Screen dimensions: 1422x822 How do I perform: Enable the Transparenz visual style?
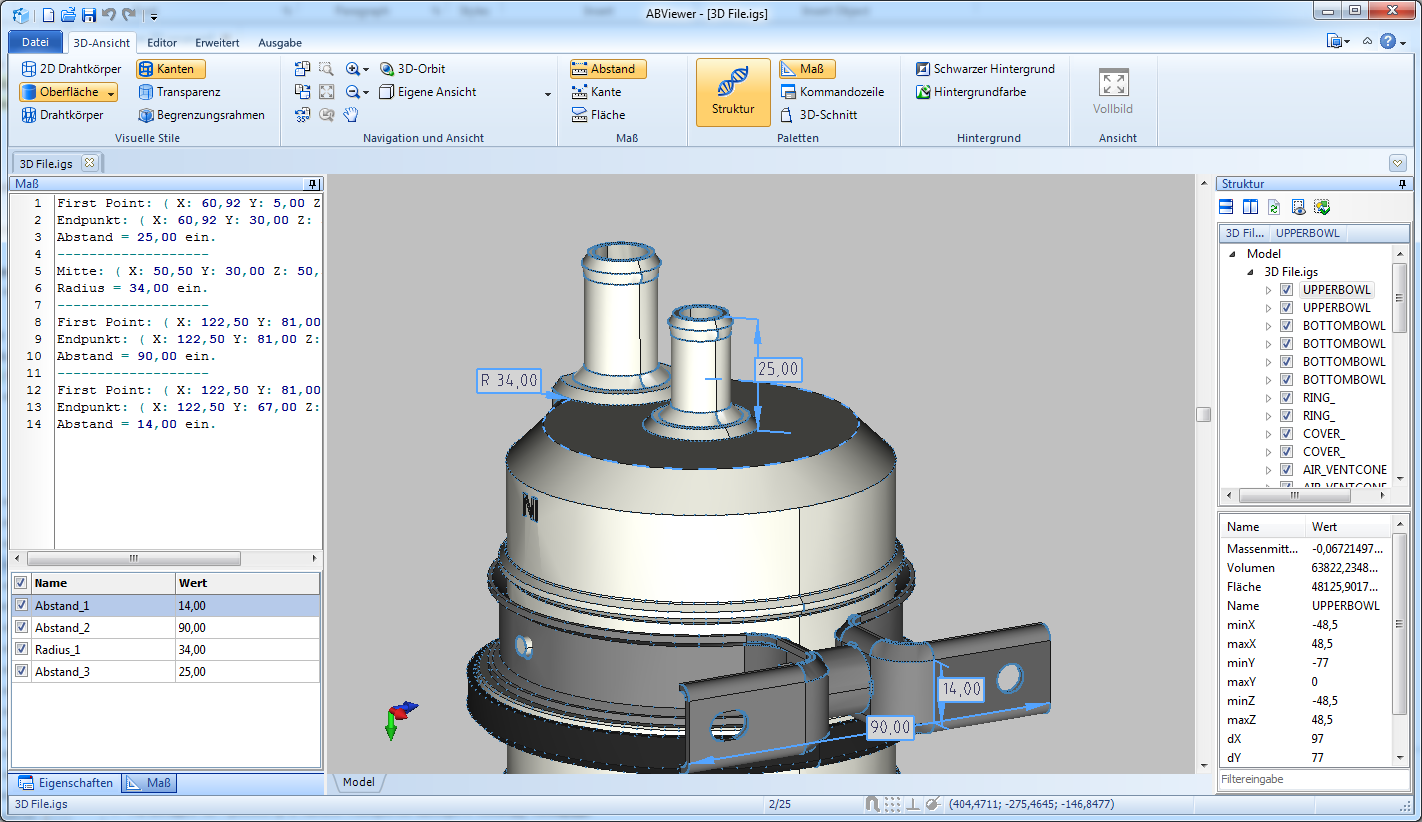point(179,92)
